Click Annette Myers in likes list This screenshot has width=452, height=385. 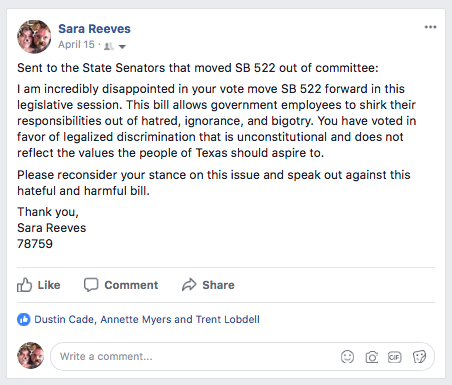click(x=136, y=319)
